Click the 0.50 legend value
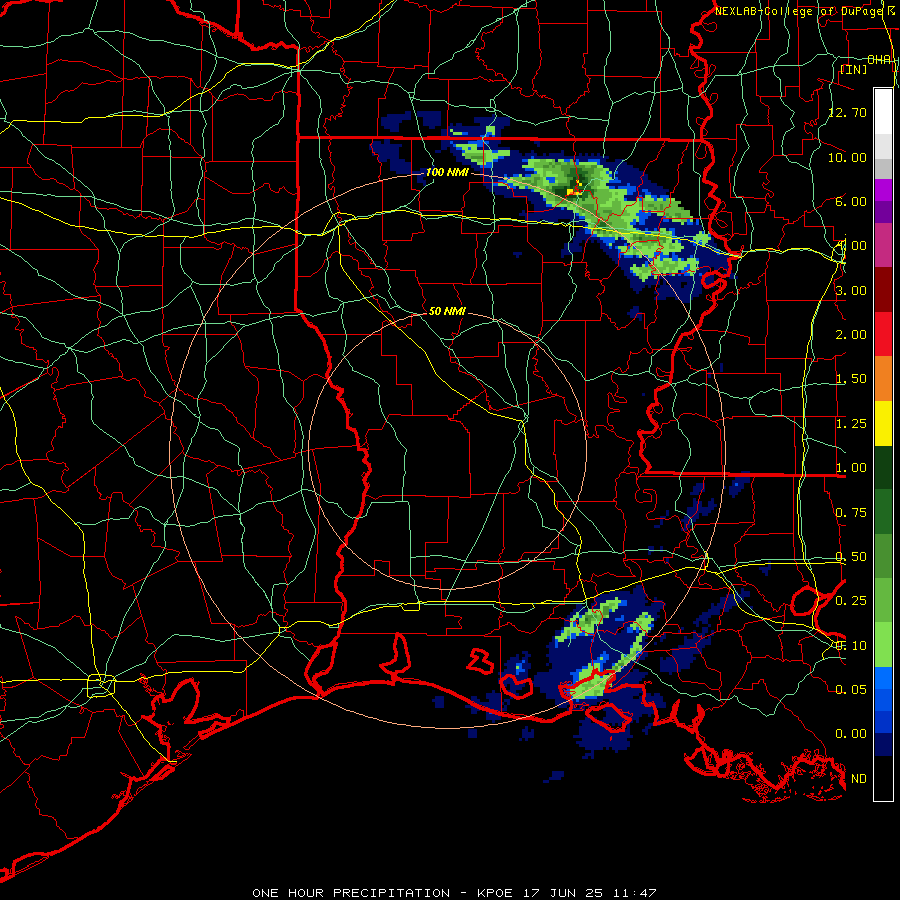 click(x=851, y=557)
